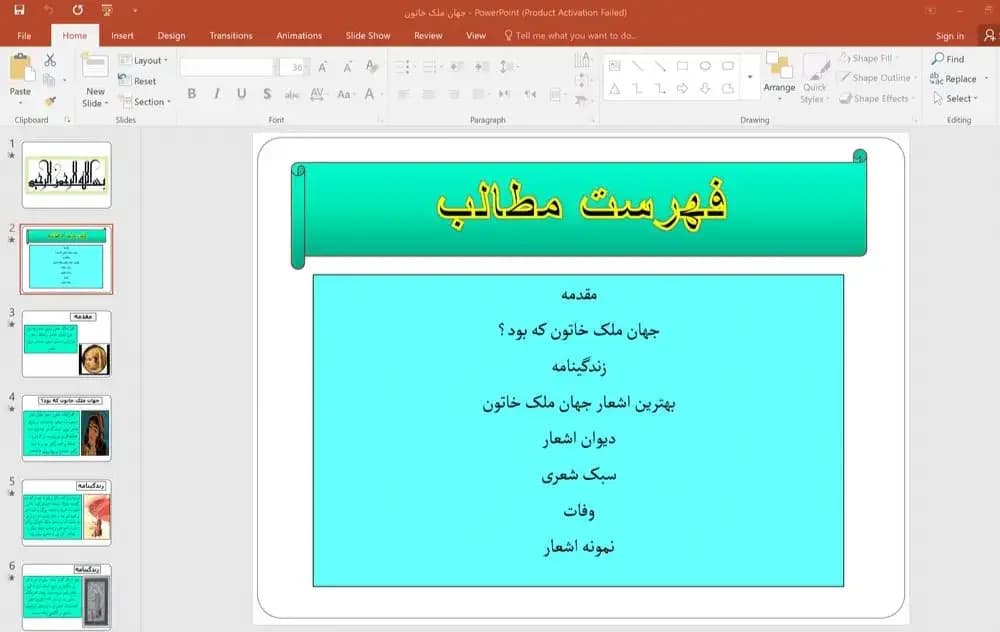This screenshot has height=632, width=1000.
Task: Open the Shape Effects menu
Action: point(878,98)
